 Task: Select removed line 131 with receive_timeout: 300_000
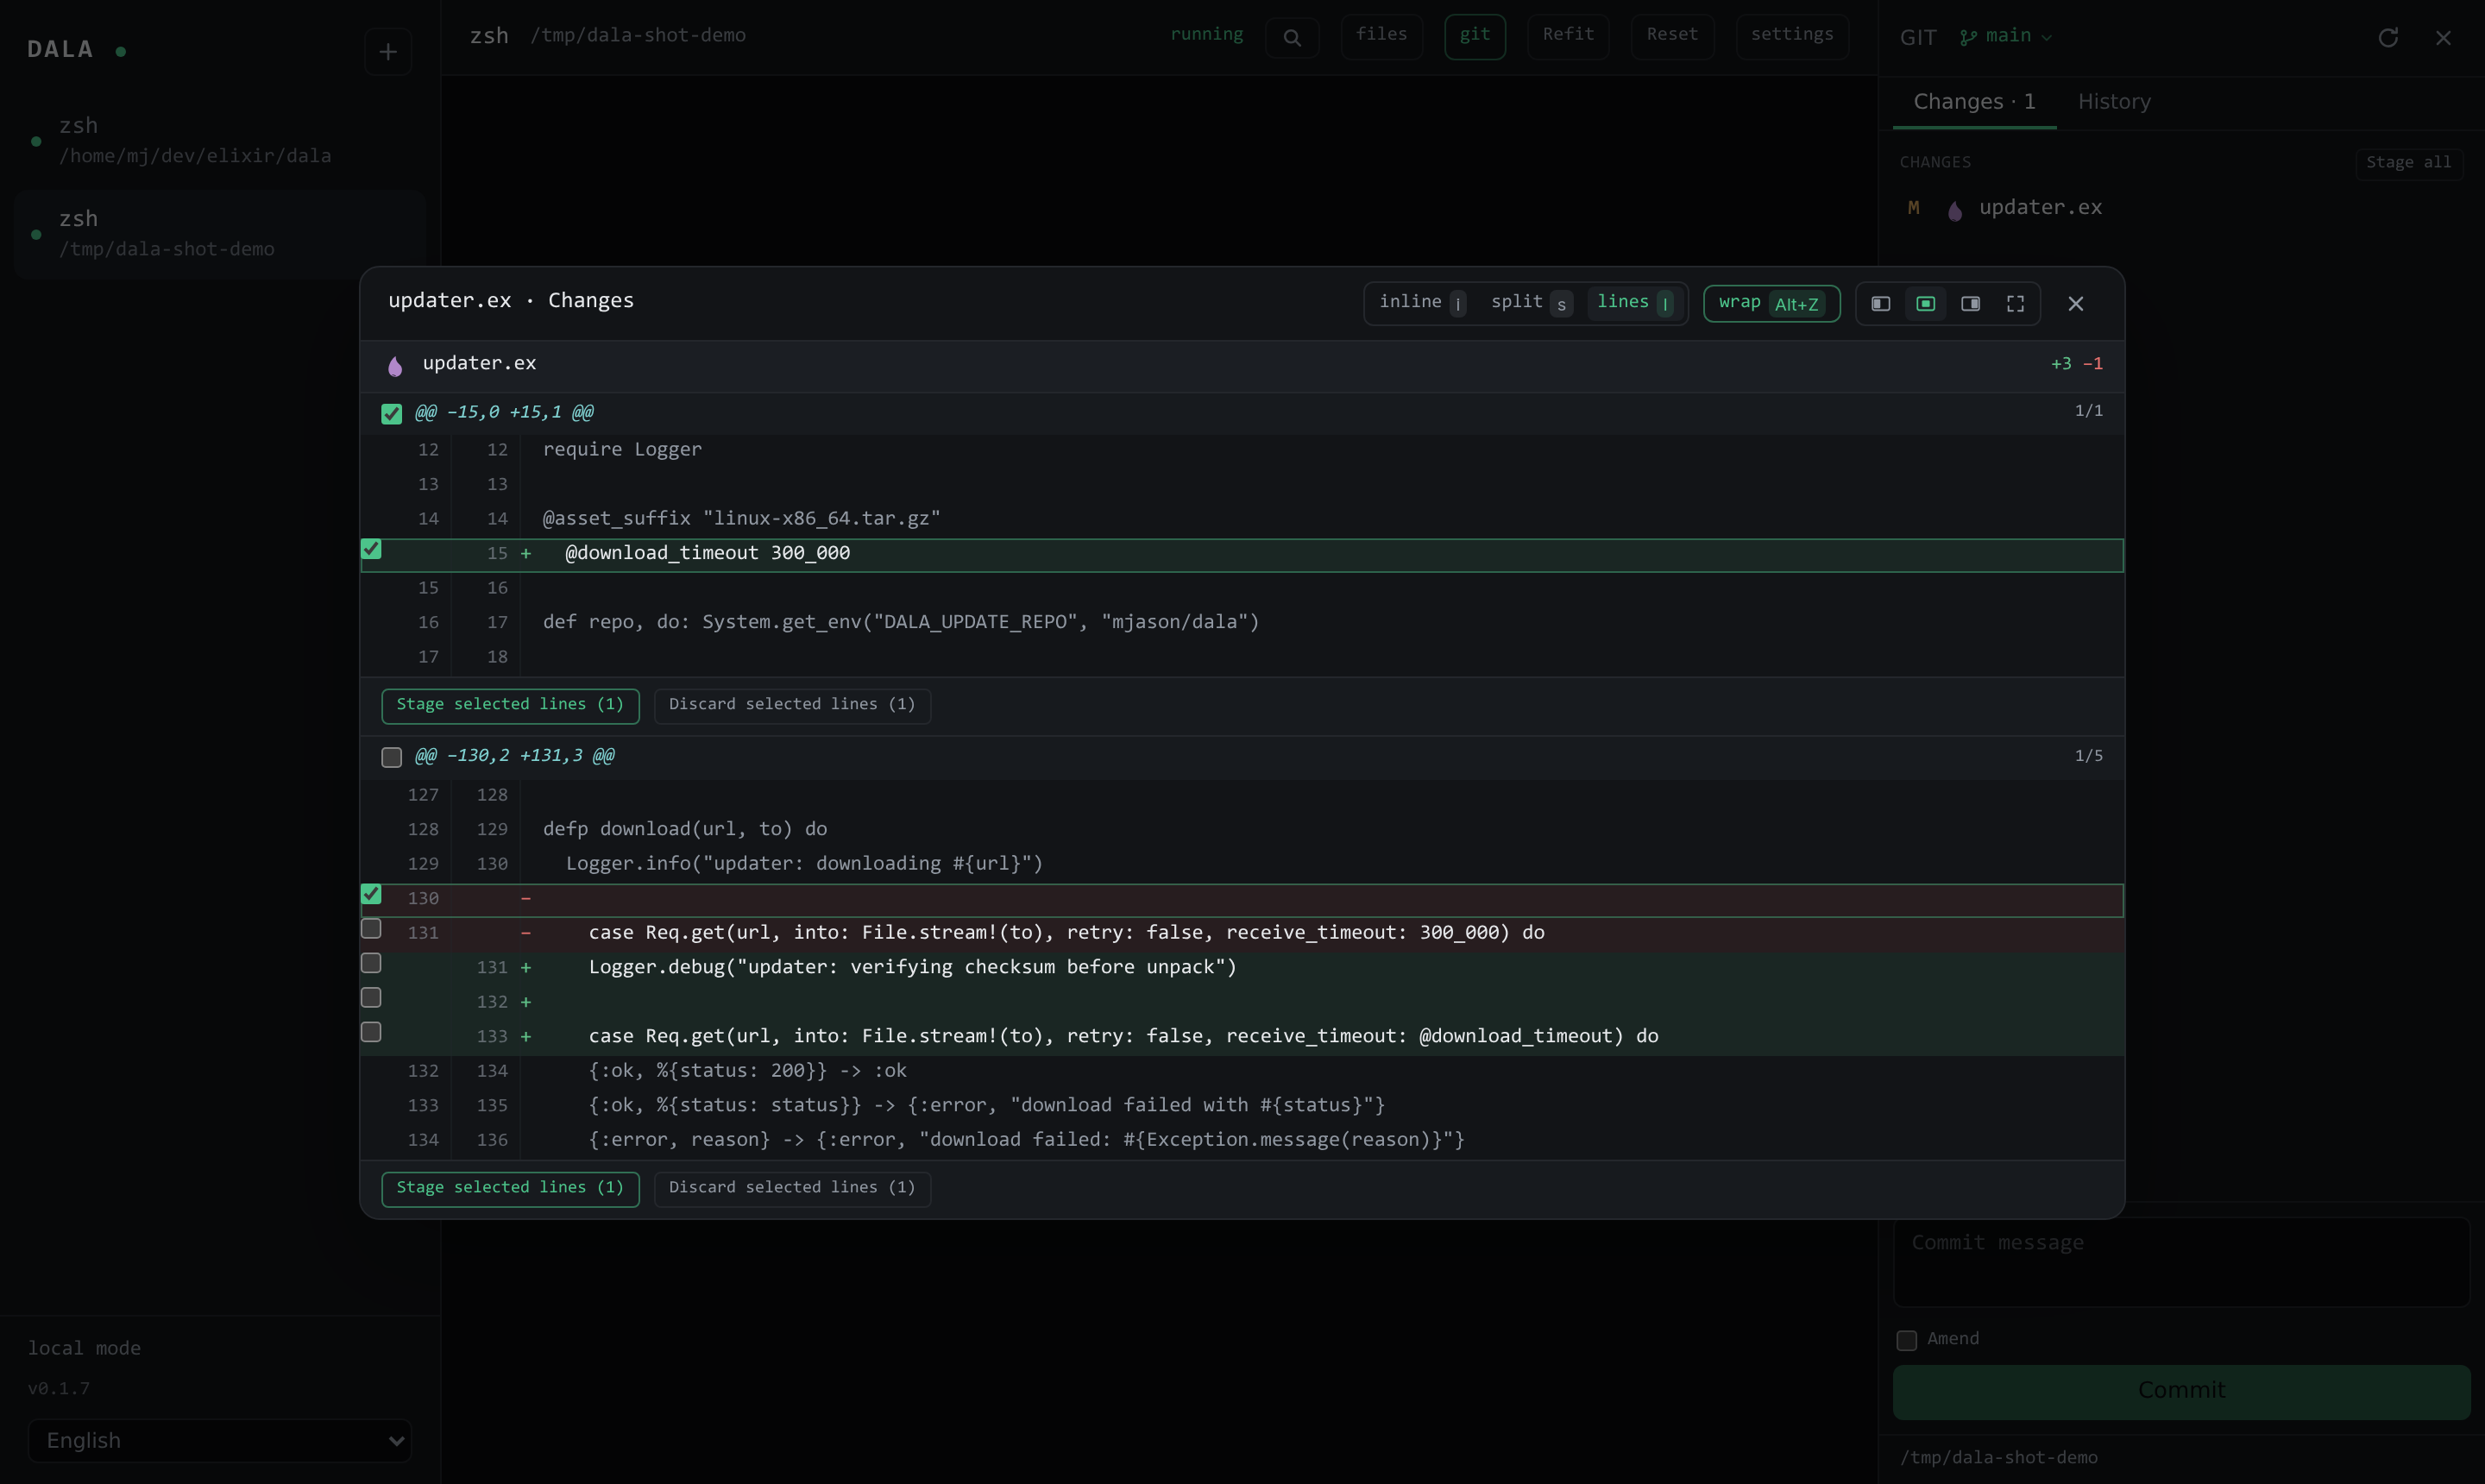[371, 929]
